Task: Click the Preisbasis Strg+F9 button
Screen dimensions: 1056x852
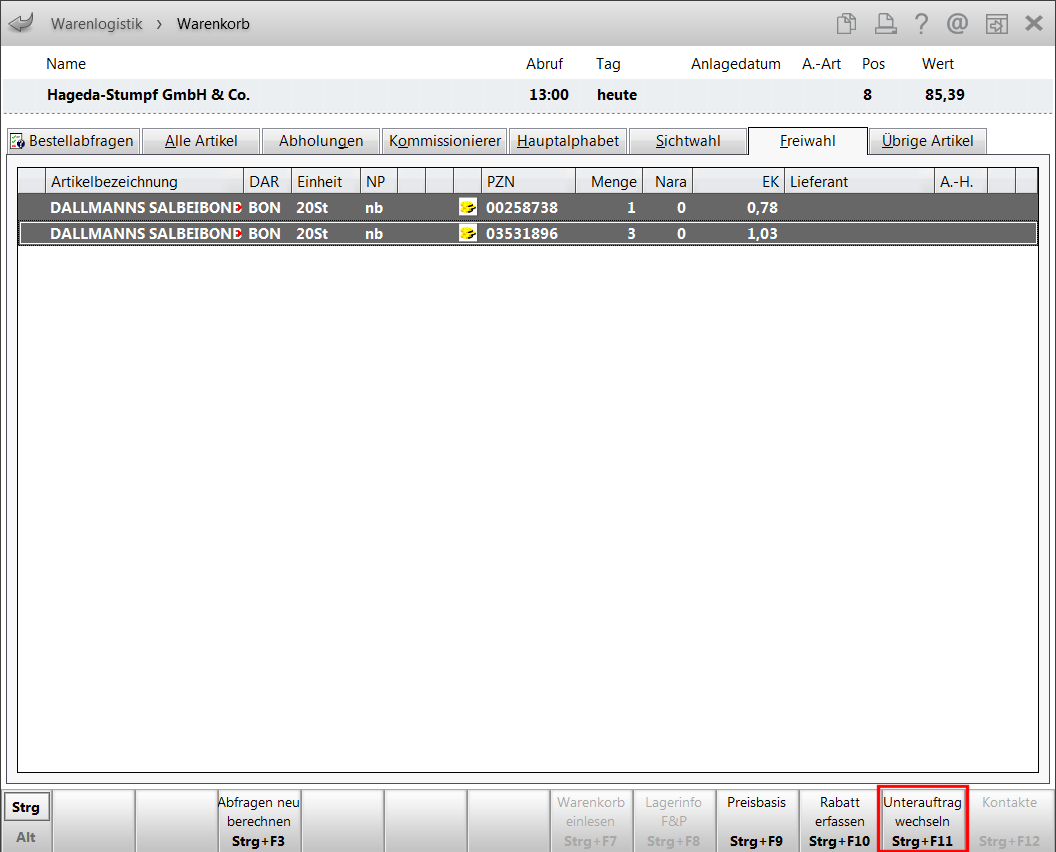Action: 756,821
